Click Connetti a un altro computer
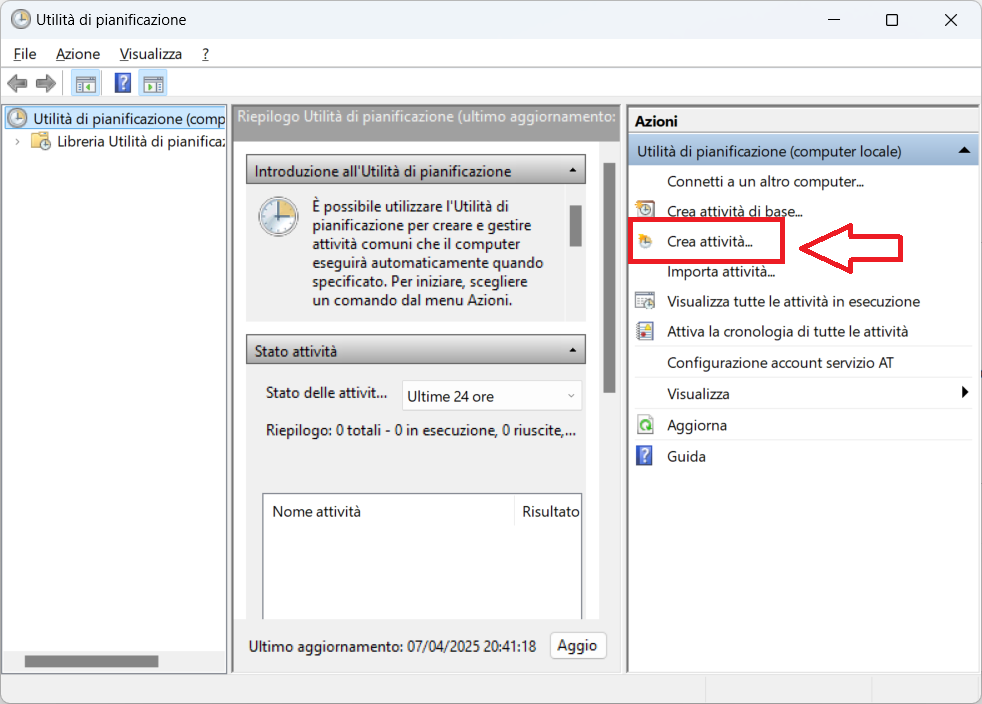This screenshot has width=982, height=704. (x=765, y=181)
